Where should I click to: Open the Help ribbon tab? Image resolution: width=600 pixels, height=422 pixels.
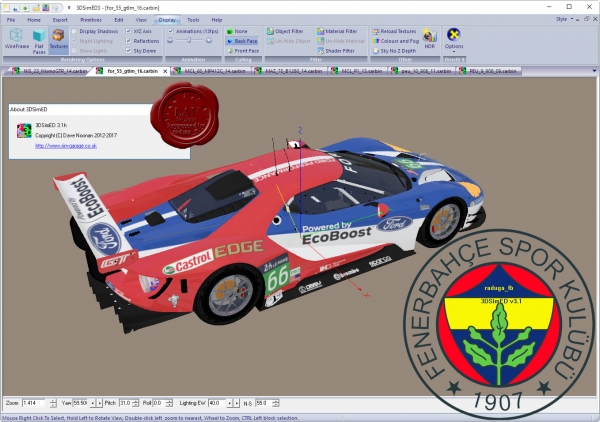[217, 20]
